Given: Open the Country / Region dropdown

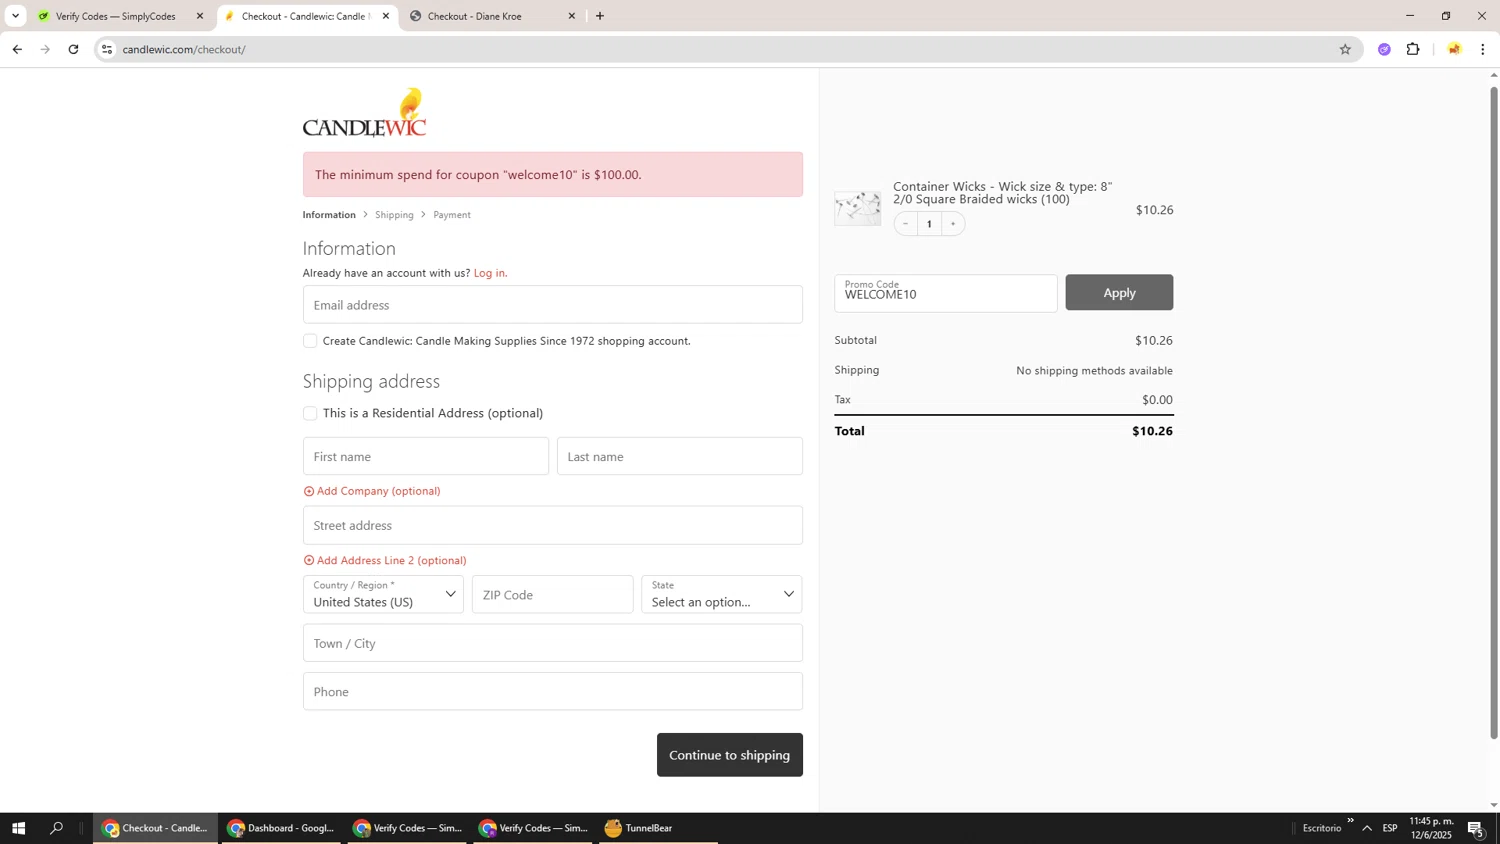Looking at the screenshot, I should [383, 594].
